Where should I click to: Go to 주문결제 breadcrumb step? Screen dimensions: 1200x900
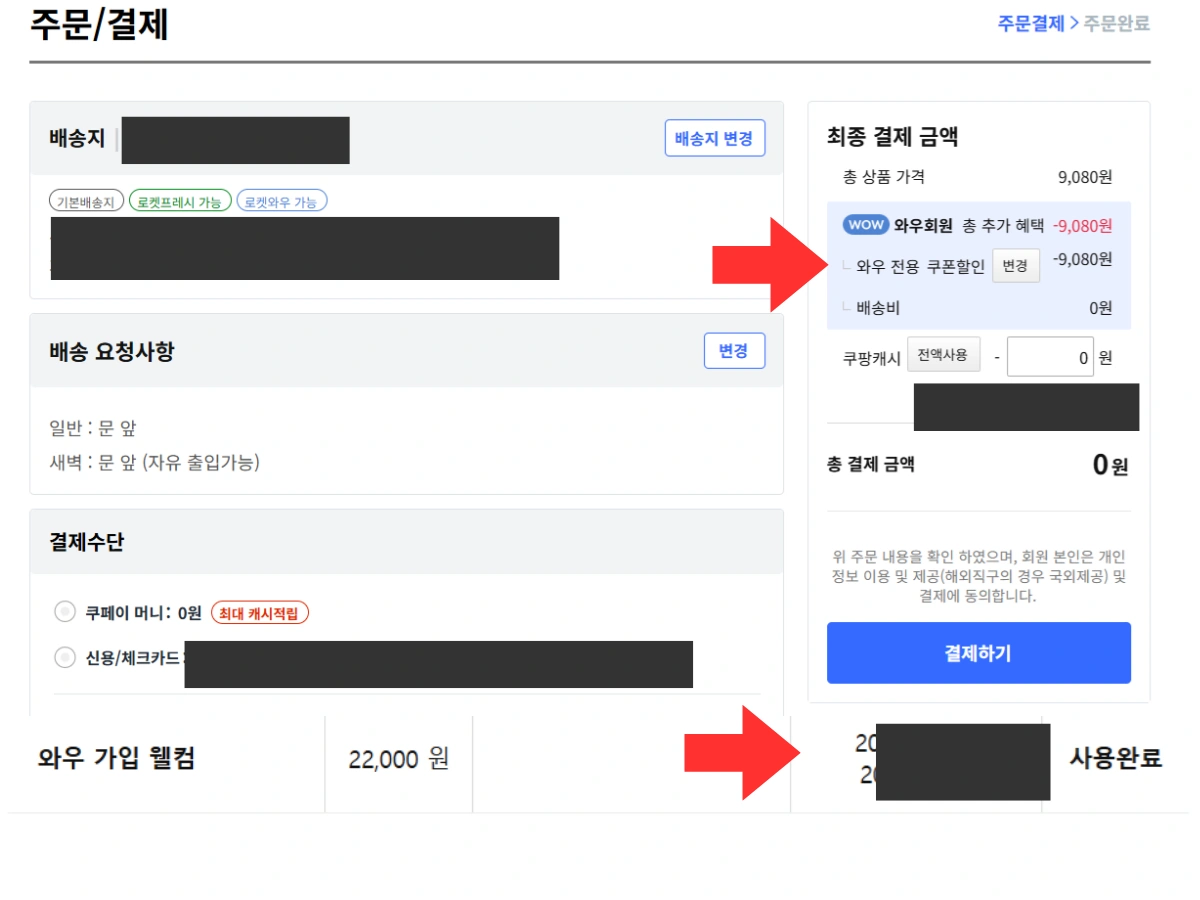coord(1031,23)
